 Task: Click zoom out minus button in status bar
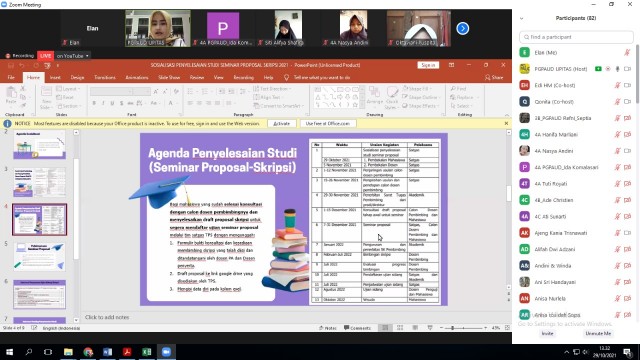tap(441, 328)
